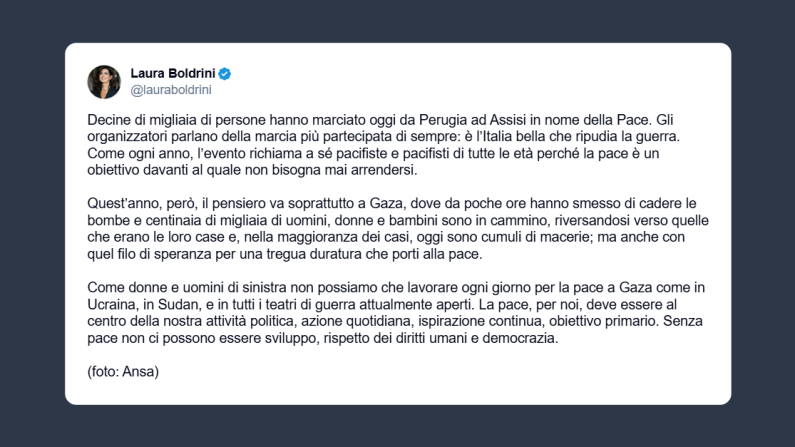The height and width of the screenshot is (447, 795).
Task: Click Laura Boldrini's profile avatar photo
Action: 104,81
